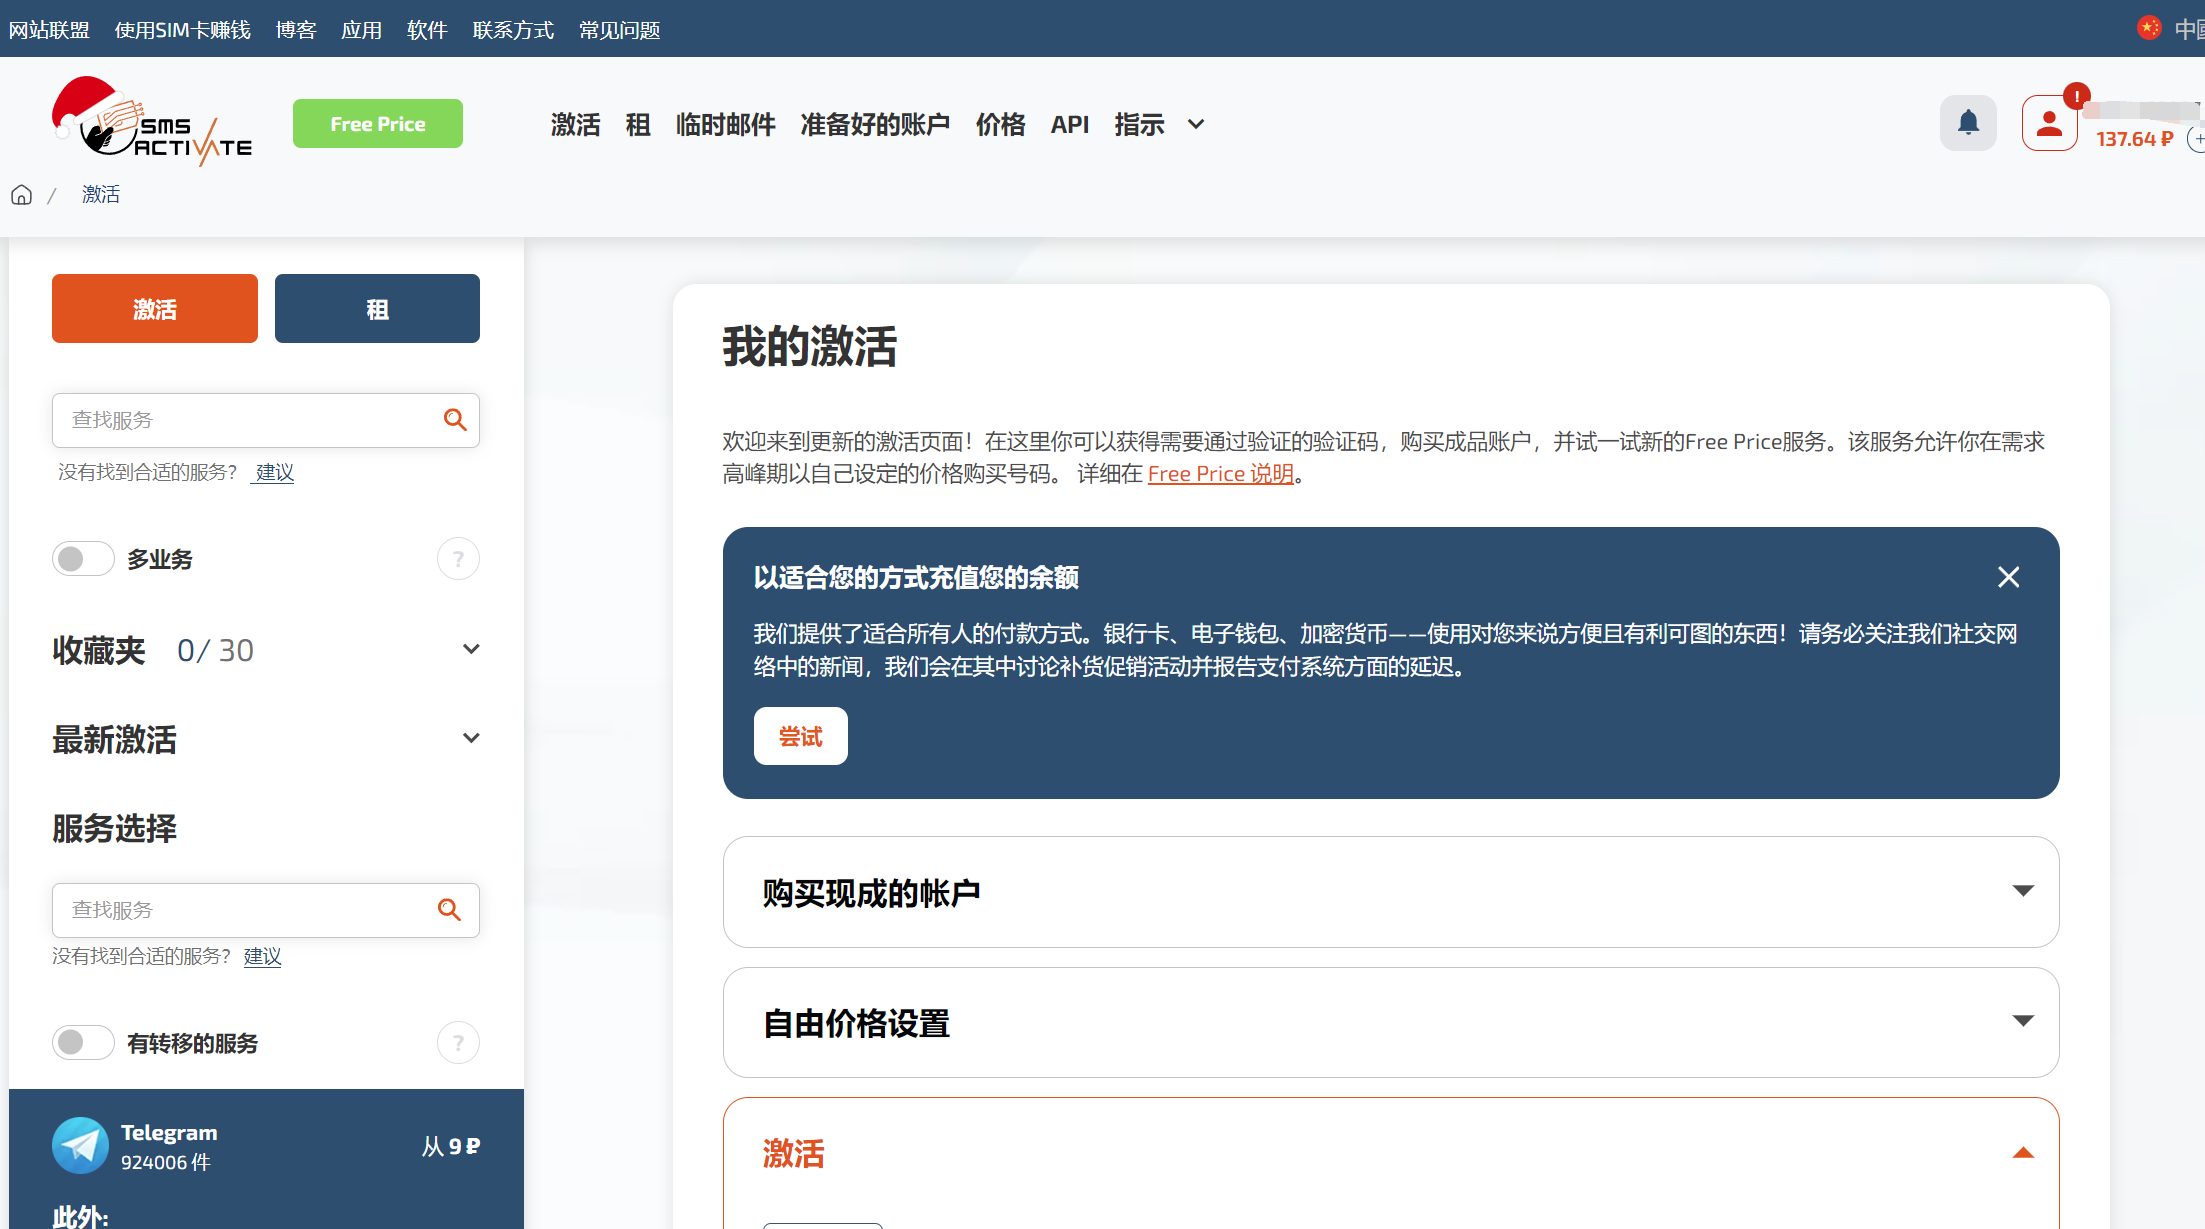Click the 137.64 ₽ balance
The width and height of the screenshot is (2205, 1229).
pyautogui.click(x=2135, y=139)
